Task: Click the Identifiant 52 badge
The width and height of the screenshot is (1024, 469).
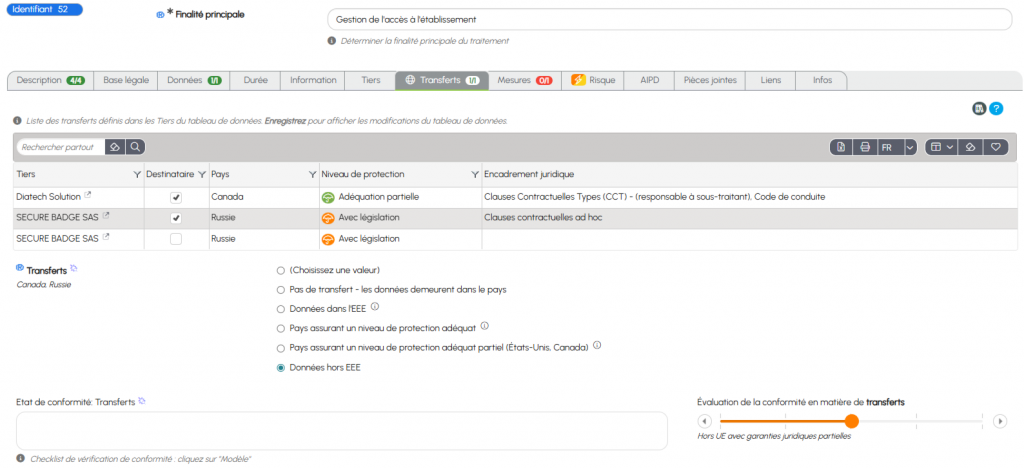Action: (x=45, y=9)
